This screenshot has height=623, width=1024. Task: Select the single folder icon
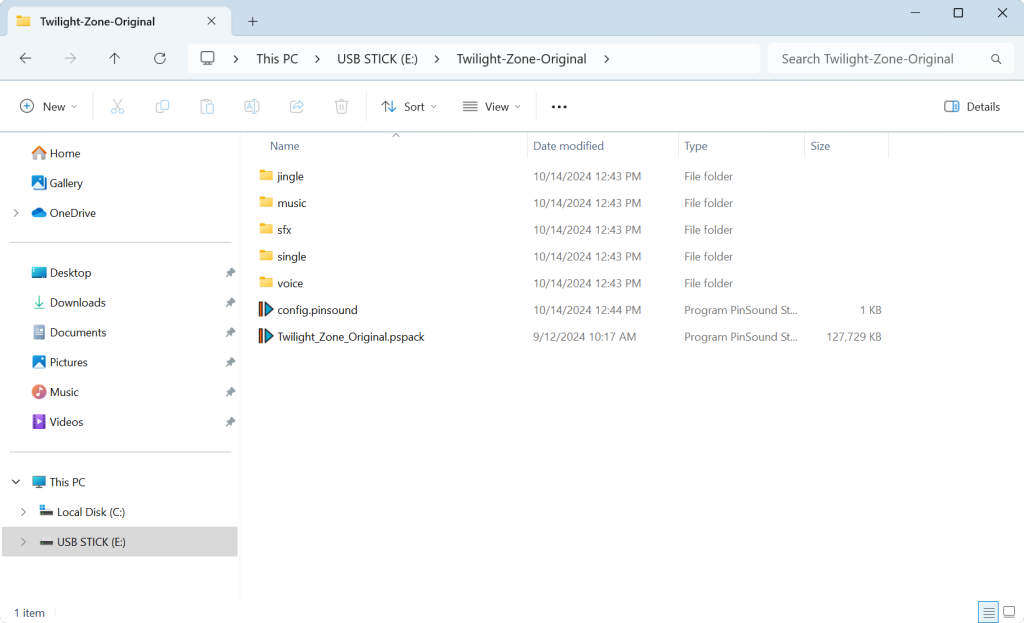tap(266, 256)
